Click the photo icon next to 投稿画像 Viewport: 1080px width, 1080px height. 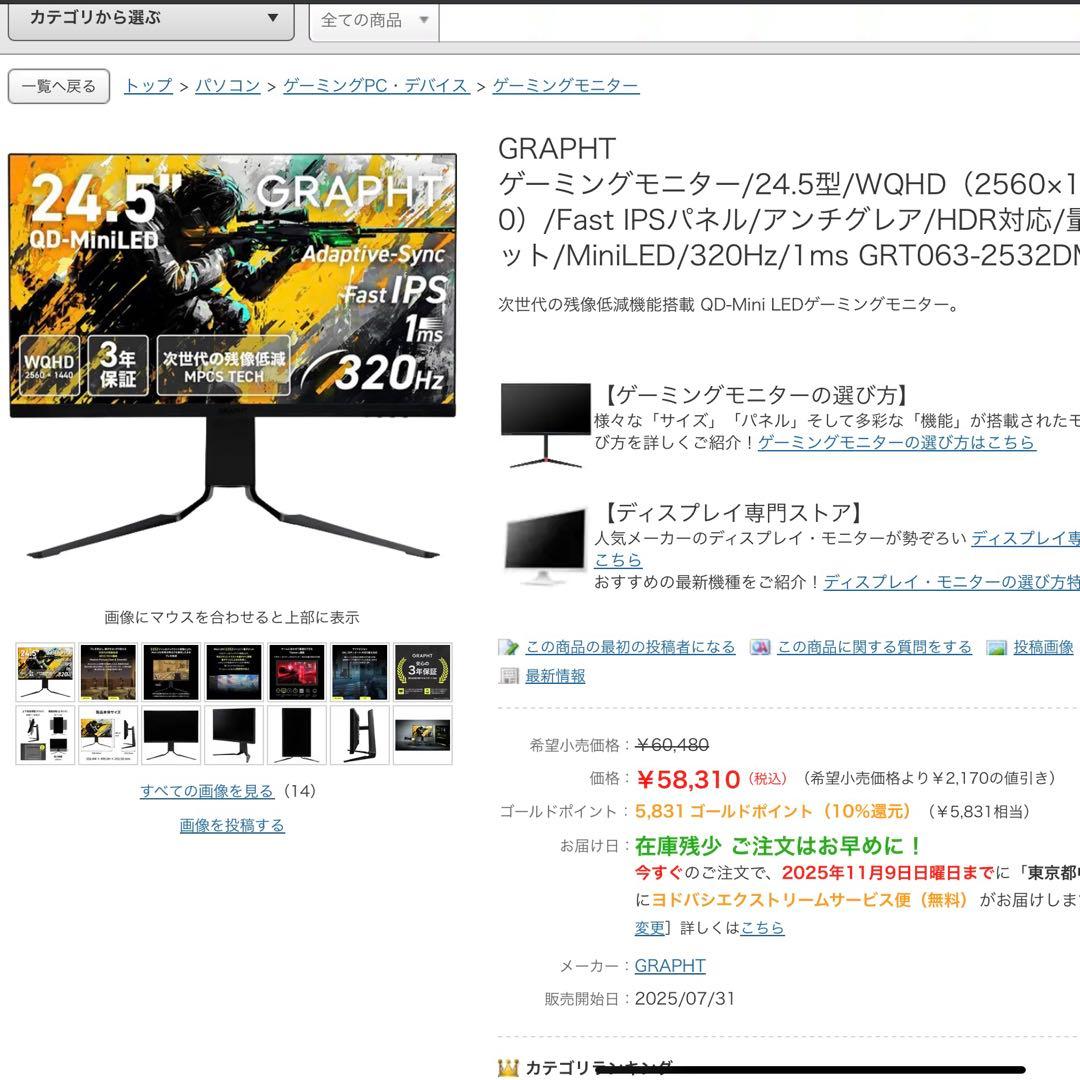[x=994, y=646]
